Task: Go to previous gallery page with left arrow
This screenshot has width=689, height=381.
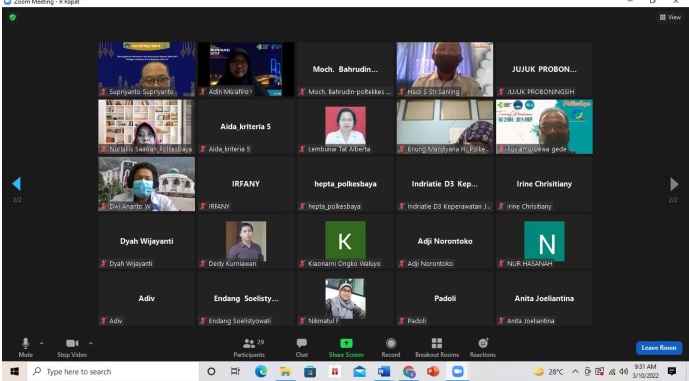Action: [17, 184]
